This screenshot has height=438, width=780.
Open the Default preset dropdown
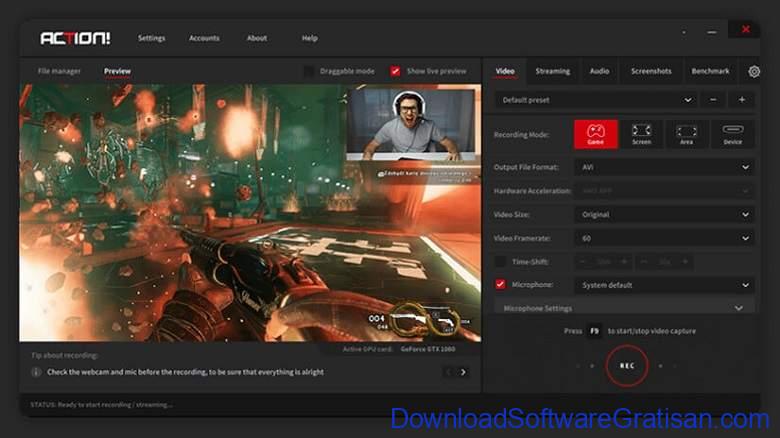click(596, 100)
